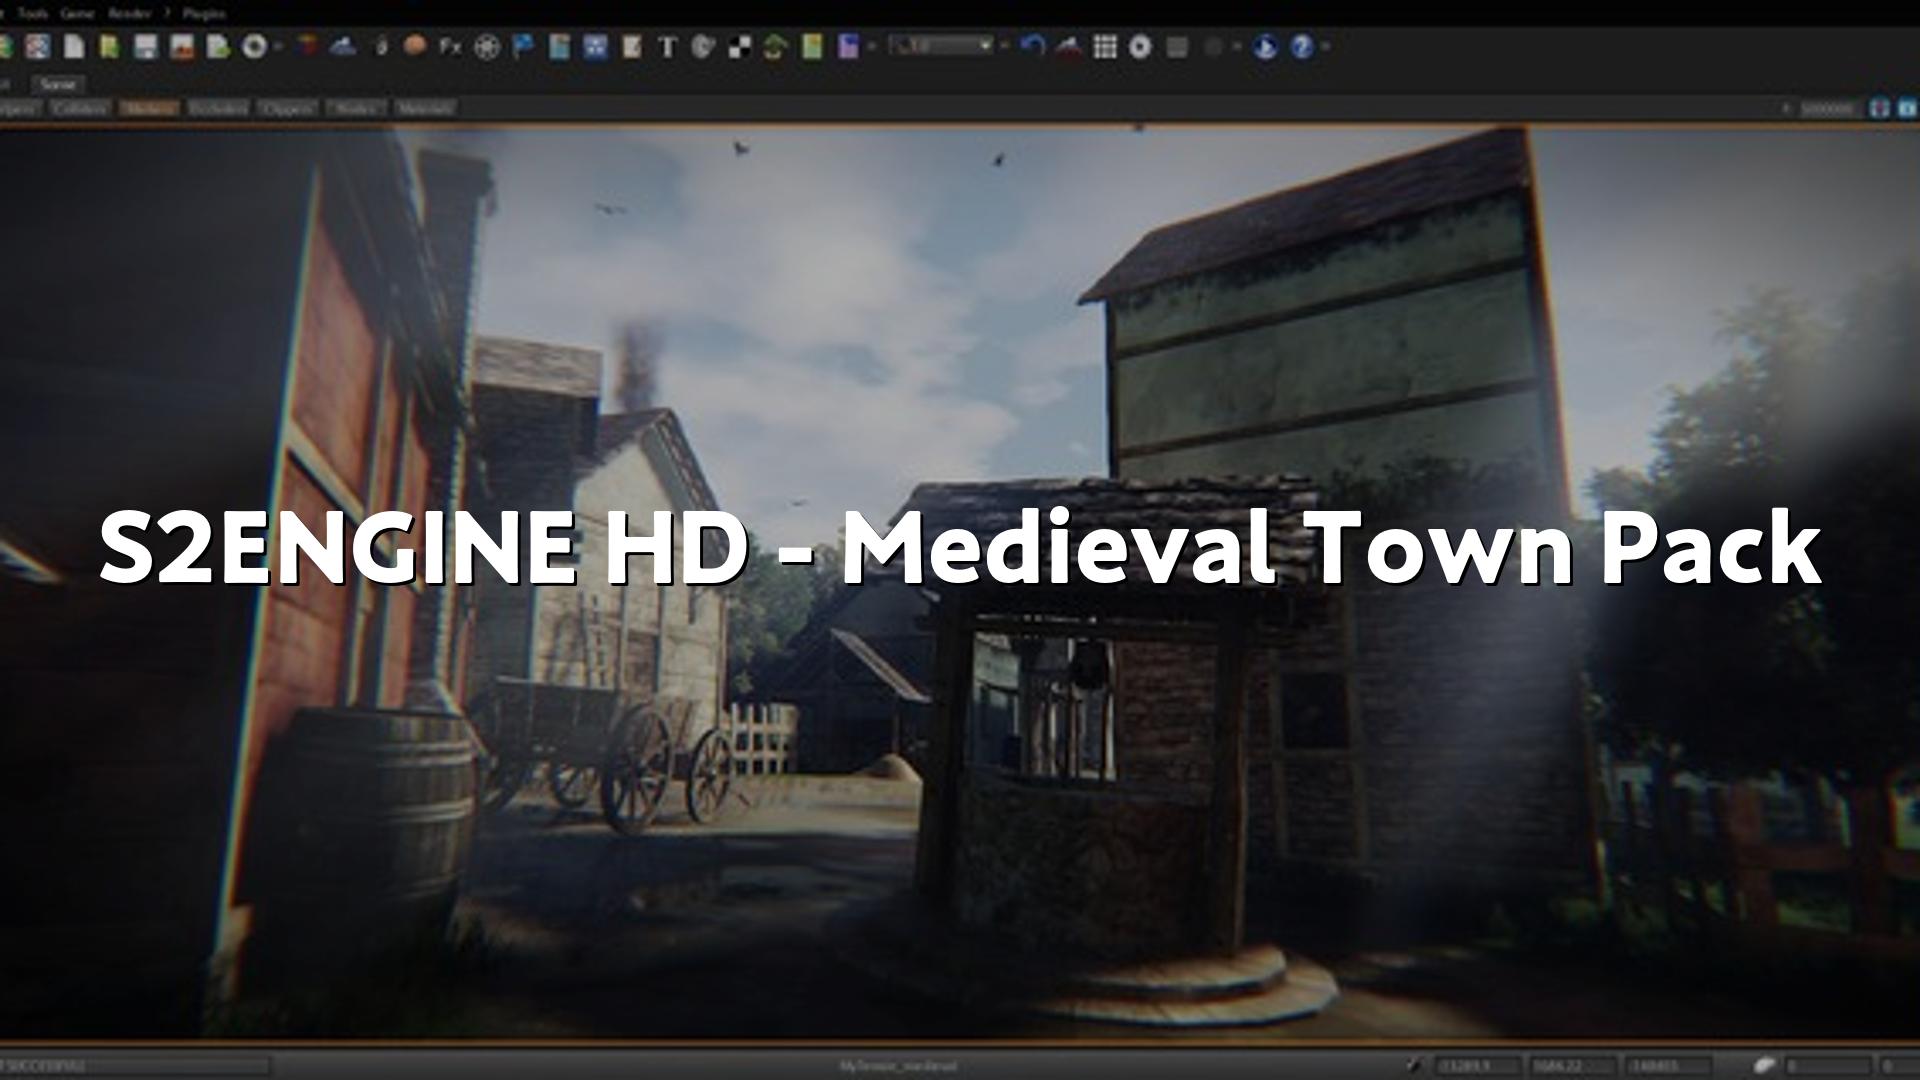This screenshot has height=1080, width=1920.
Task: Click the white grid icon
Action: coord(1105,46)
